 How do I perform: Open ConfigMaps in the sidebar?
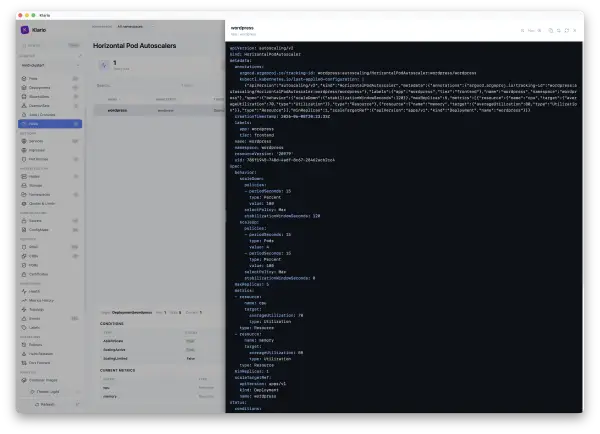tap(50, 230)
